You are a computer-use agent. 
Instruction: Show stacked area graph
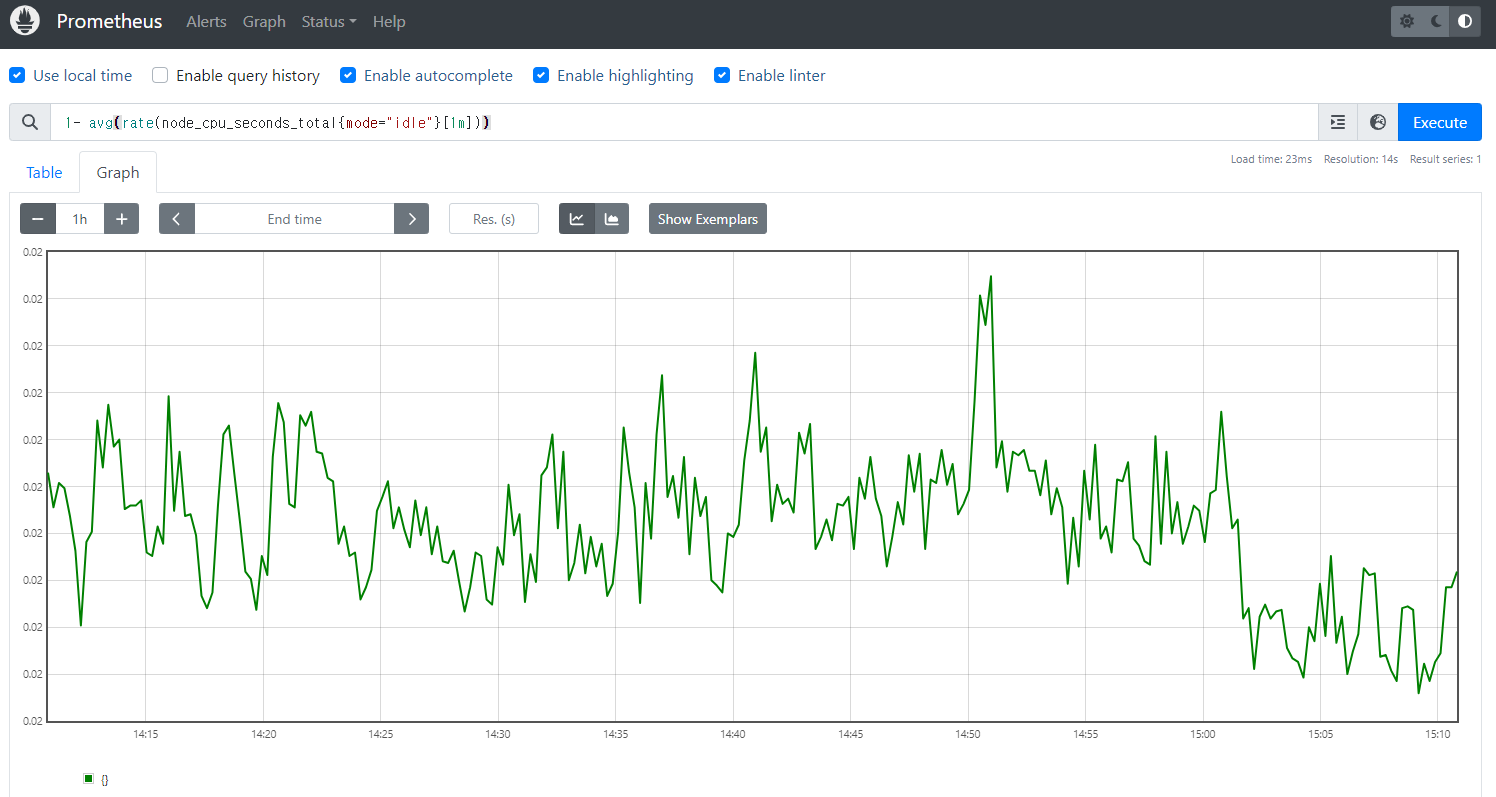[x=611, y=219]
